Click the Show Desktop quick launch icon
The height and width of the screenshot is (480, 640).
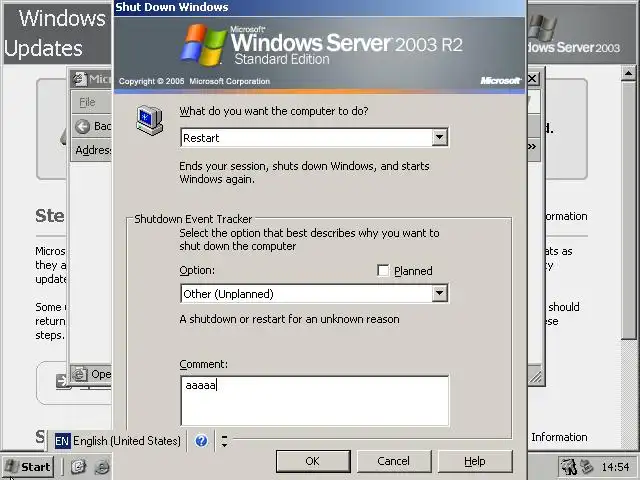[x=79, y=466]
